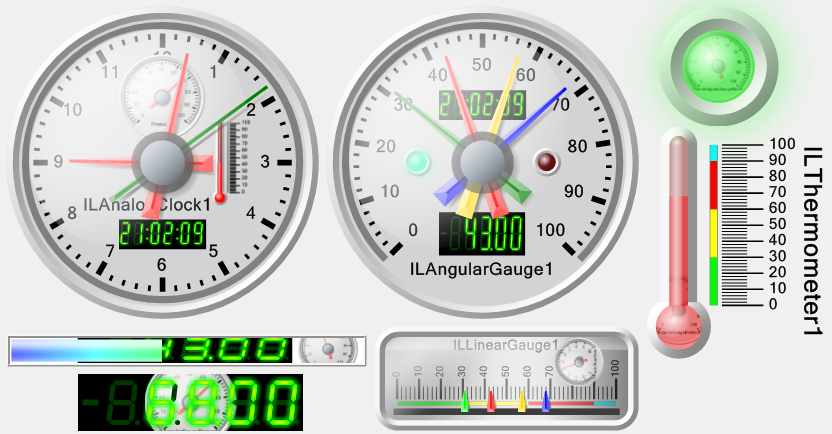This screenshot has height=434, width=832.
Task: Click the red thermometer bulb
Action: [x=678, y=322]
